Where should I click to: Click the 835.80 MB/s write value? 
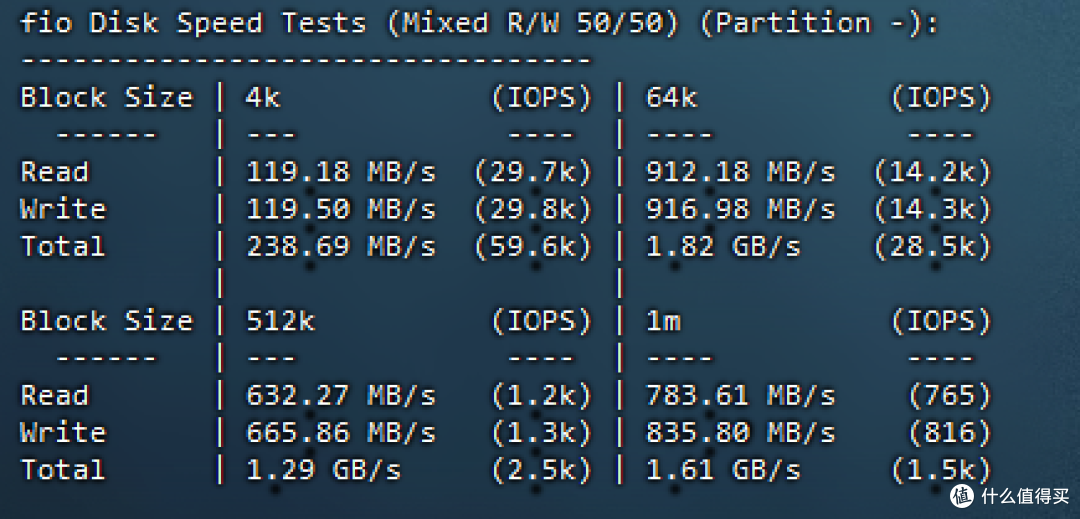(x=740, y=433)
